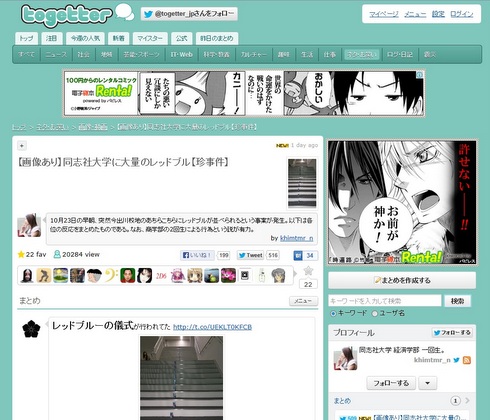Image resolution: width=490 pixels, height=420 pixels.
Task: Open the マイスター tab
Action: point(150,38)
